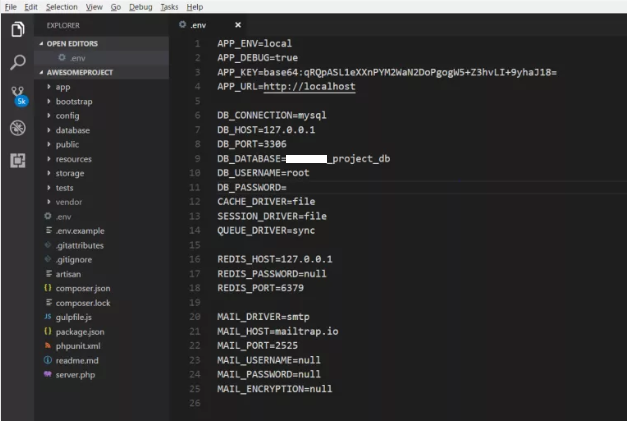Click the gear icon of .env file in tree

click(48, 216)
